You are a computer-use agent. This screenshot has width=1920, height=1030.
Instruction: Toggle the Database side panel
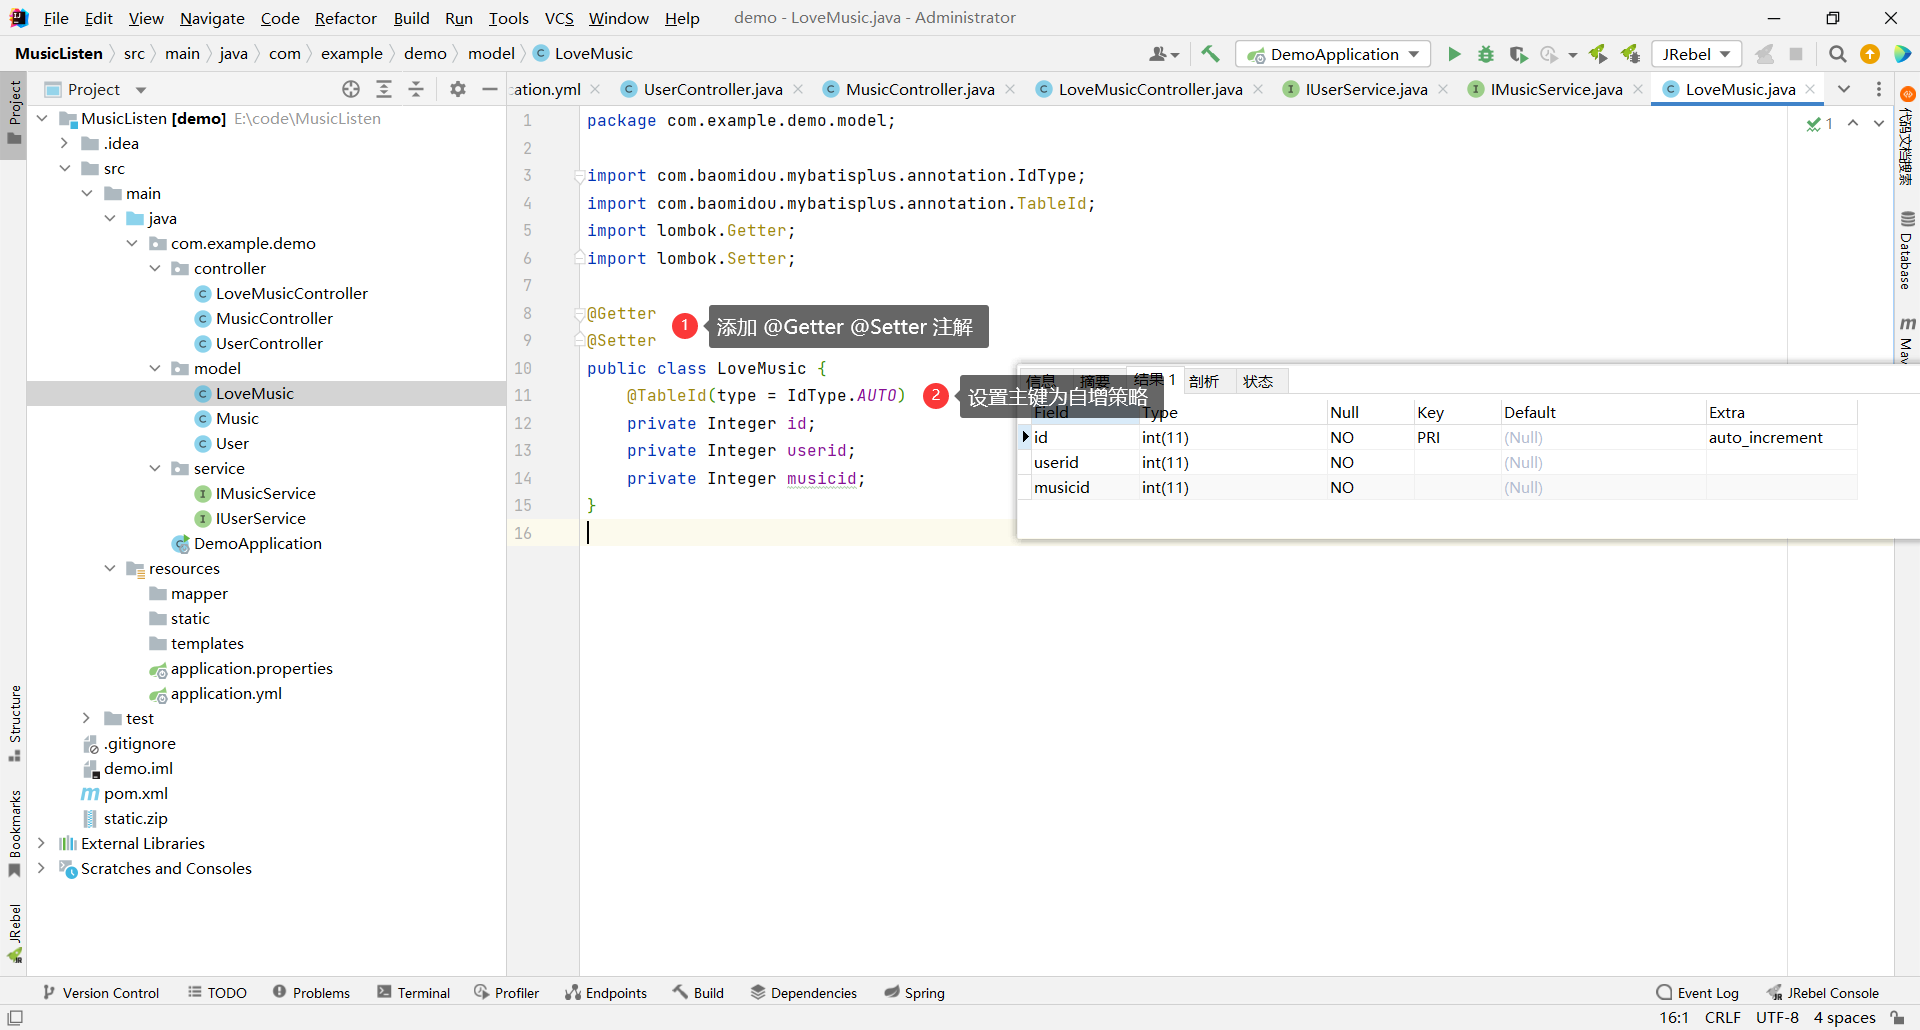tap(1906, 251)
